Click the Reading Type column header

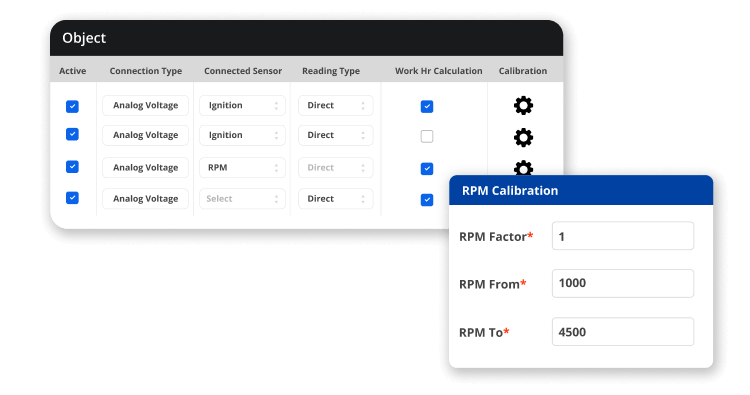[x=331, y=71]
